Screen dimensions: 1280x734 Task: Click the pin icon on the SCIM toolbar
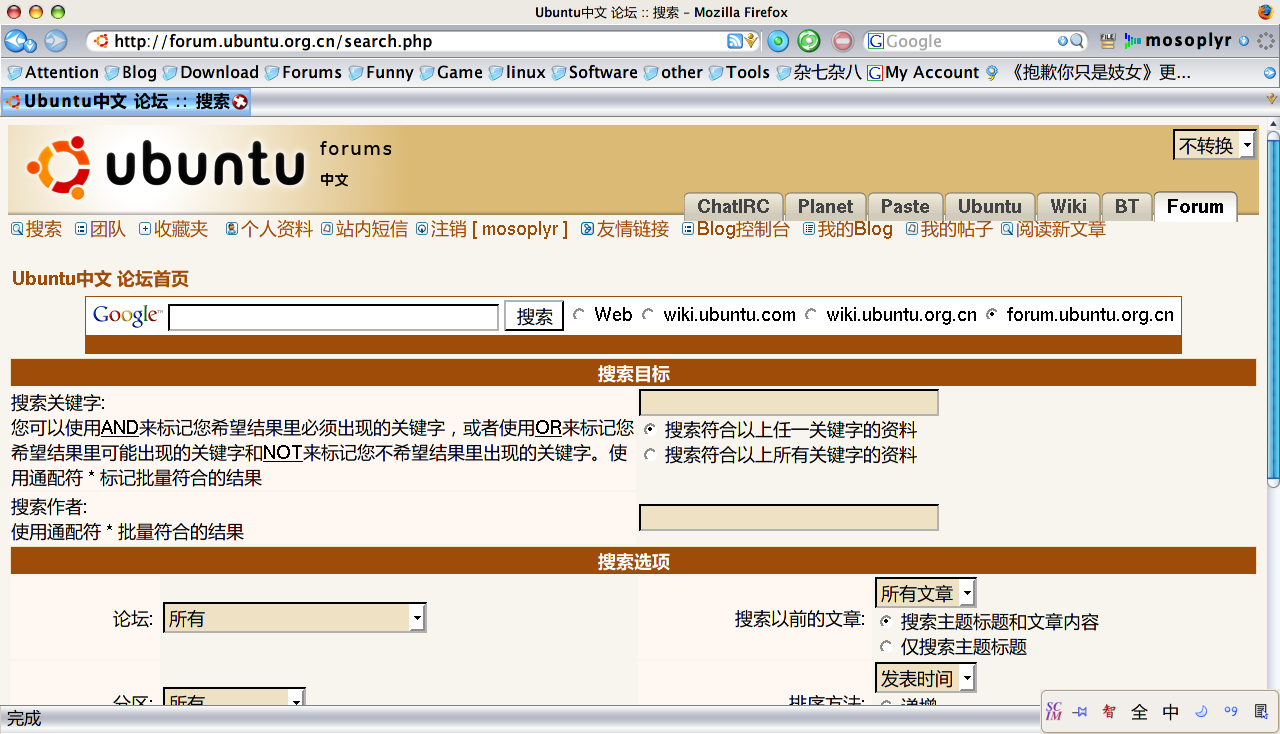1080,712
